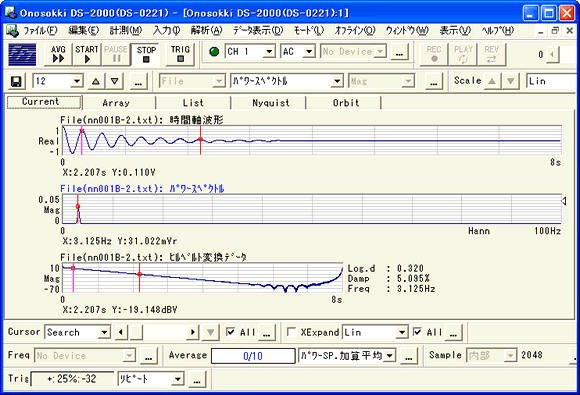Click the Average 0/10 progress field
The width and height of the screenshot is (580, 395).
tap(253, 356)
